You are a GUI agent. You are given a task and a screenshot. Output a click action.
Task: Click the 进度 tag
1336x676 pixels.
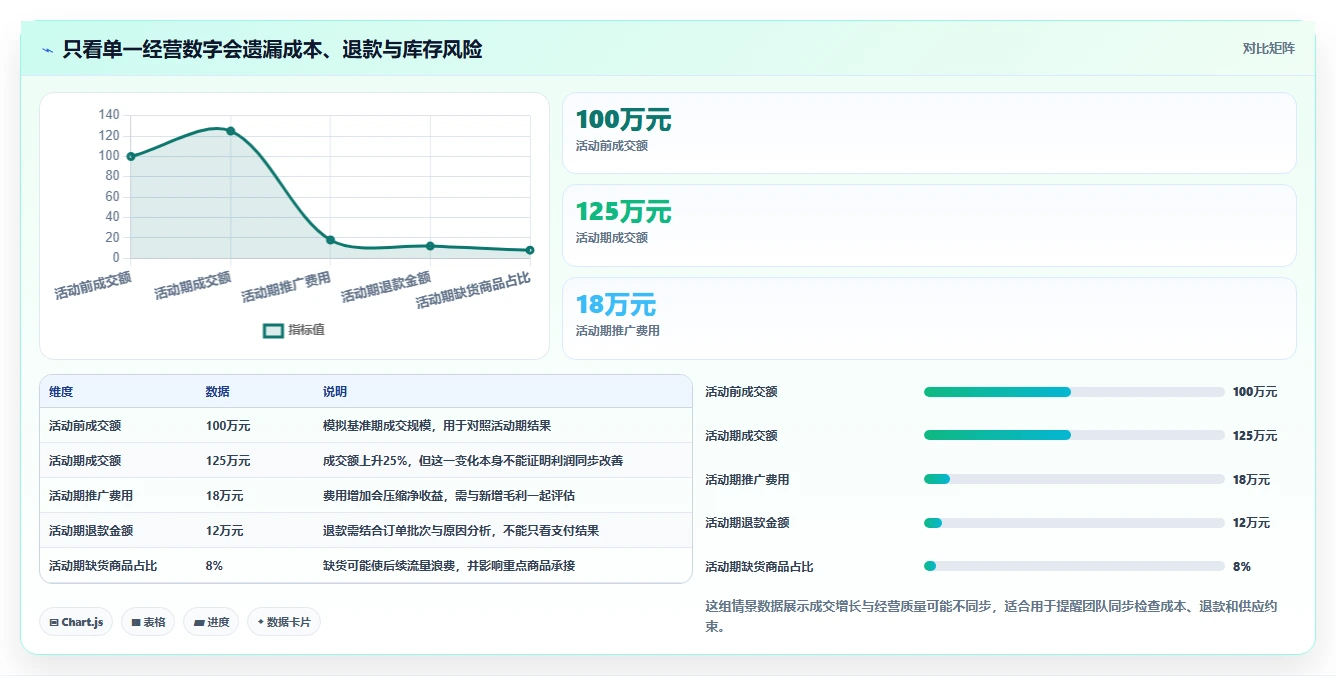point(211,622)
